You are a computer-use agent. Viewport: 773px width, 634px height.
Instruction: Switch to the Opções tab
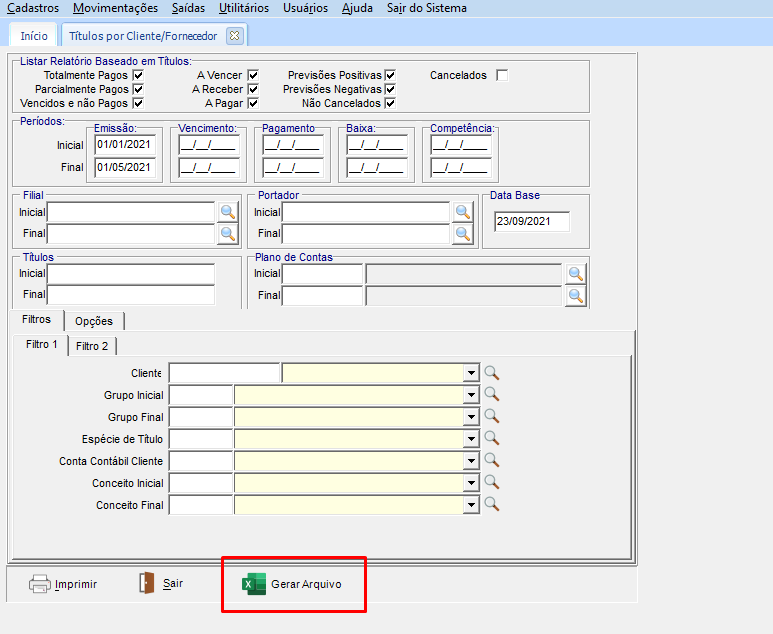coord(94,321)
